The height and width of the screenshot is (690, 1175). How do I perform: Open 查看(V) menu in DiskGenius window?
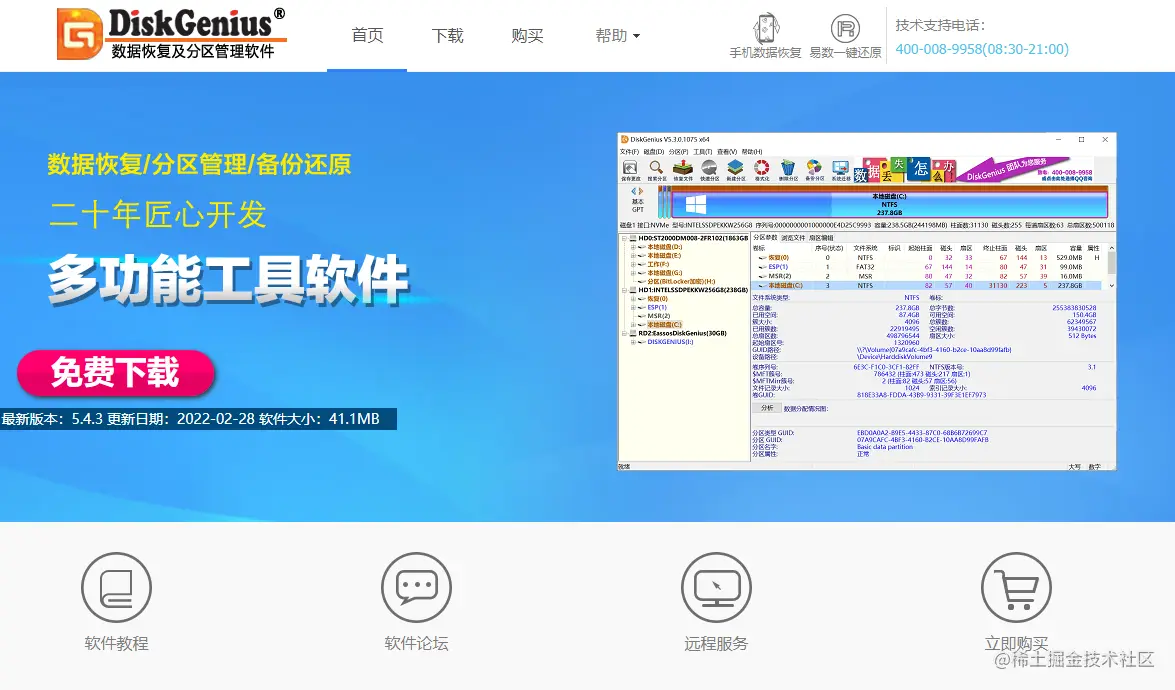(727, 152)
